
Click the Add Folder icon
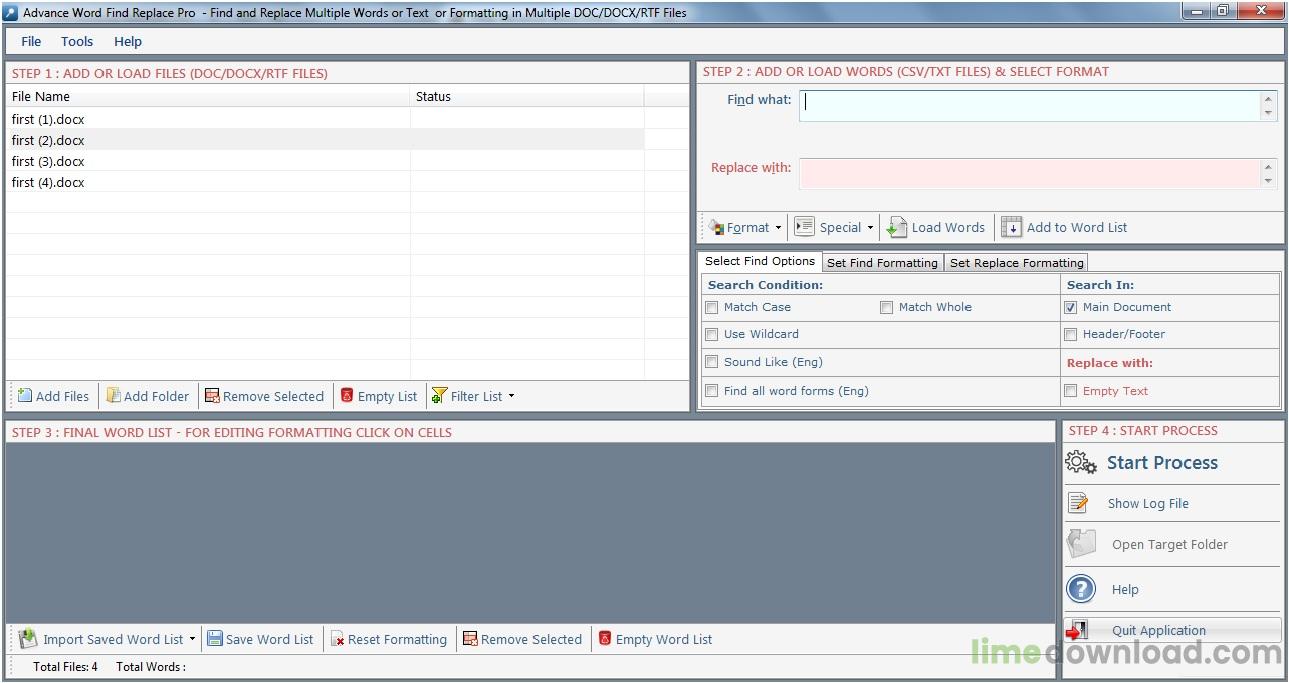click(113, 396)
